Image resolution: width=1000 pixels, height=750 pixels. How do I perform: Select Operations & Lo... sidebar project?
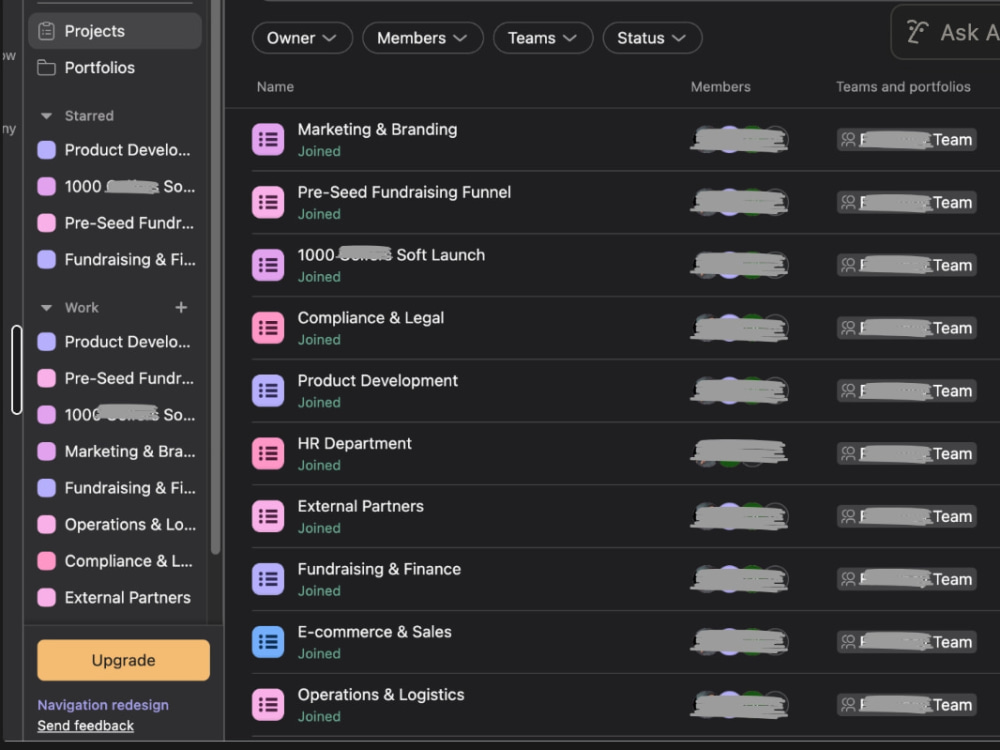point(115,524)
